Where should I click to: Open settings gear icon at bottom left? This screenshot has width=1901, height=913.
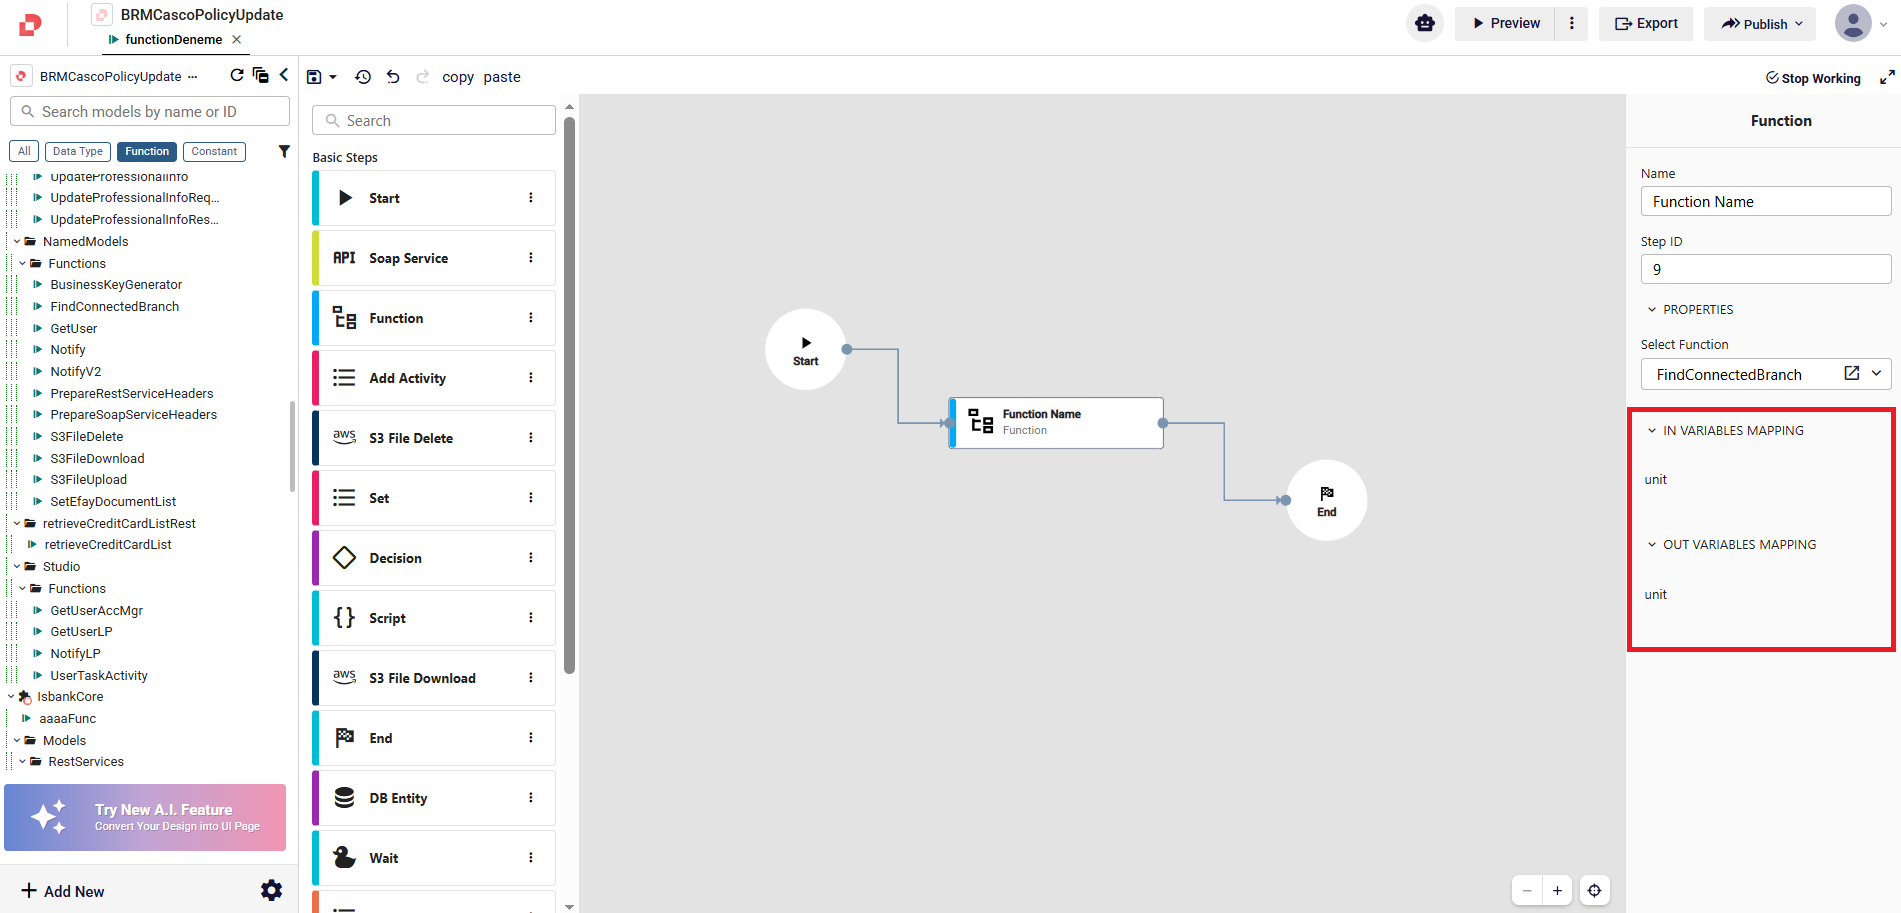click(x=272, y=890)
